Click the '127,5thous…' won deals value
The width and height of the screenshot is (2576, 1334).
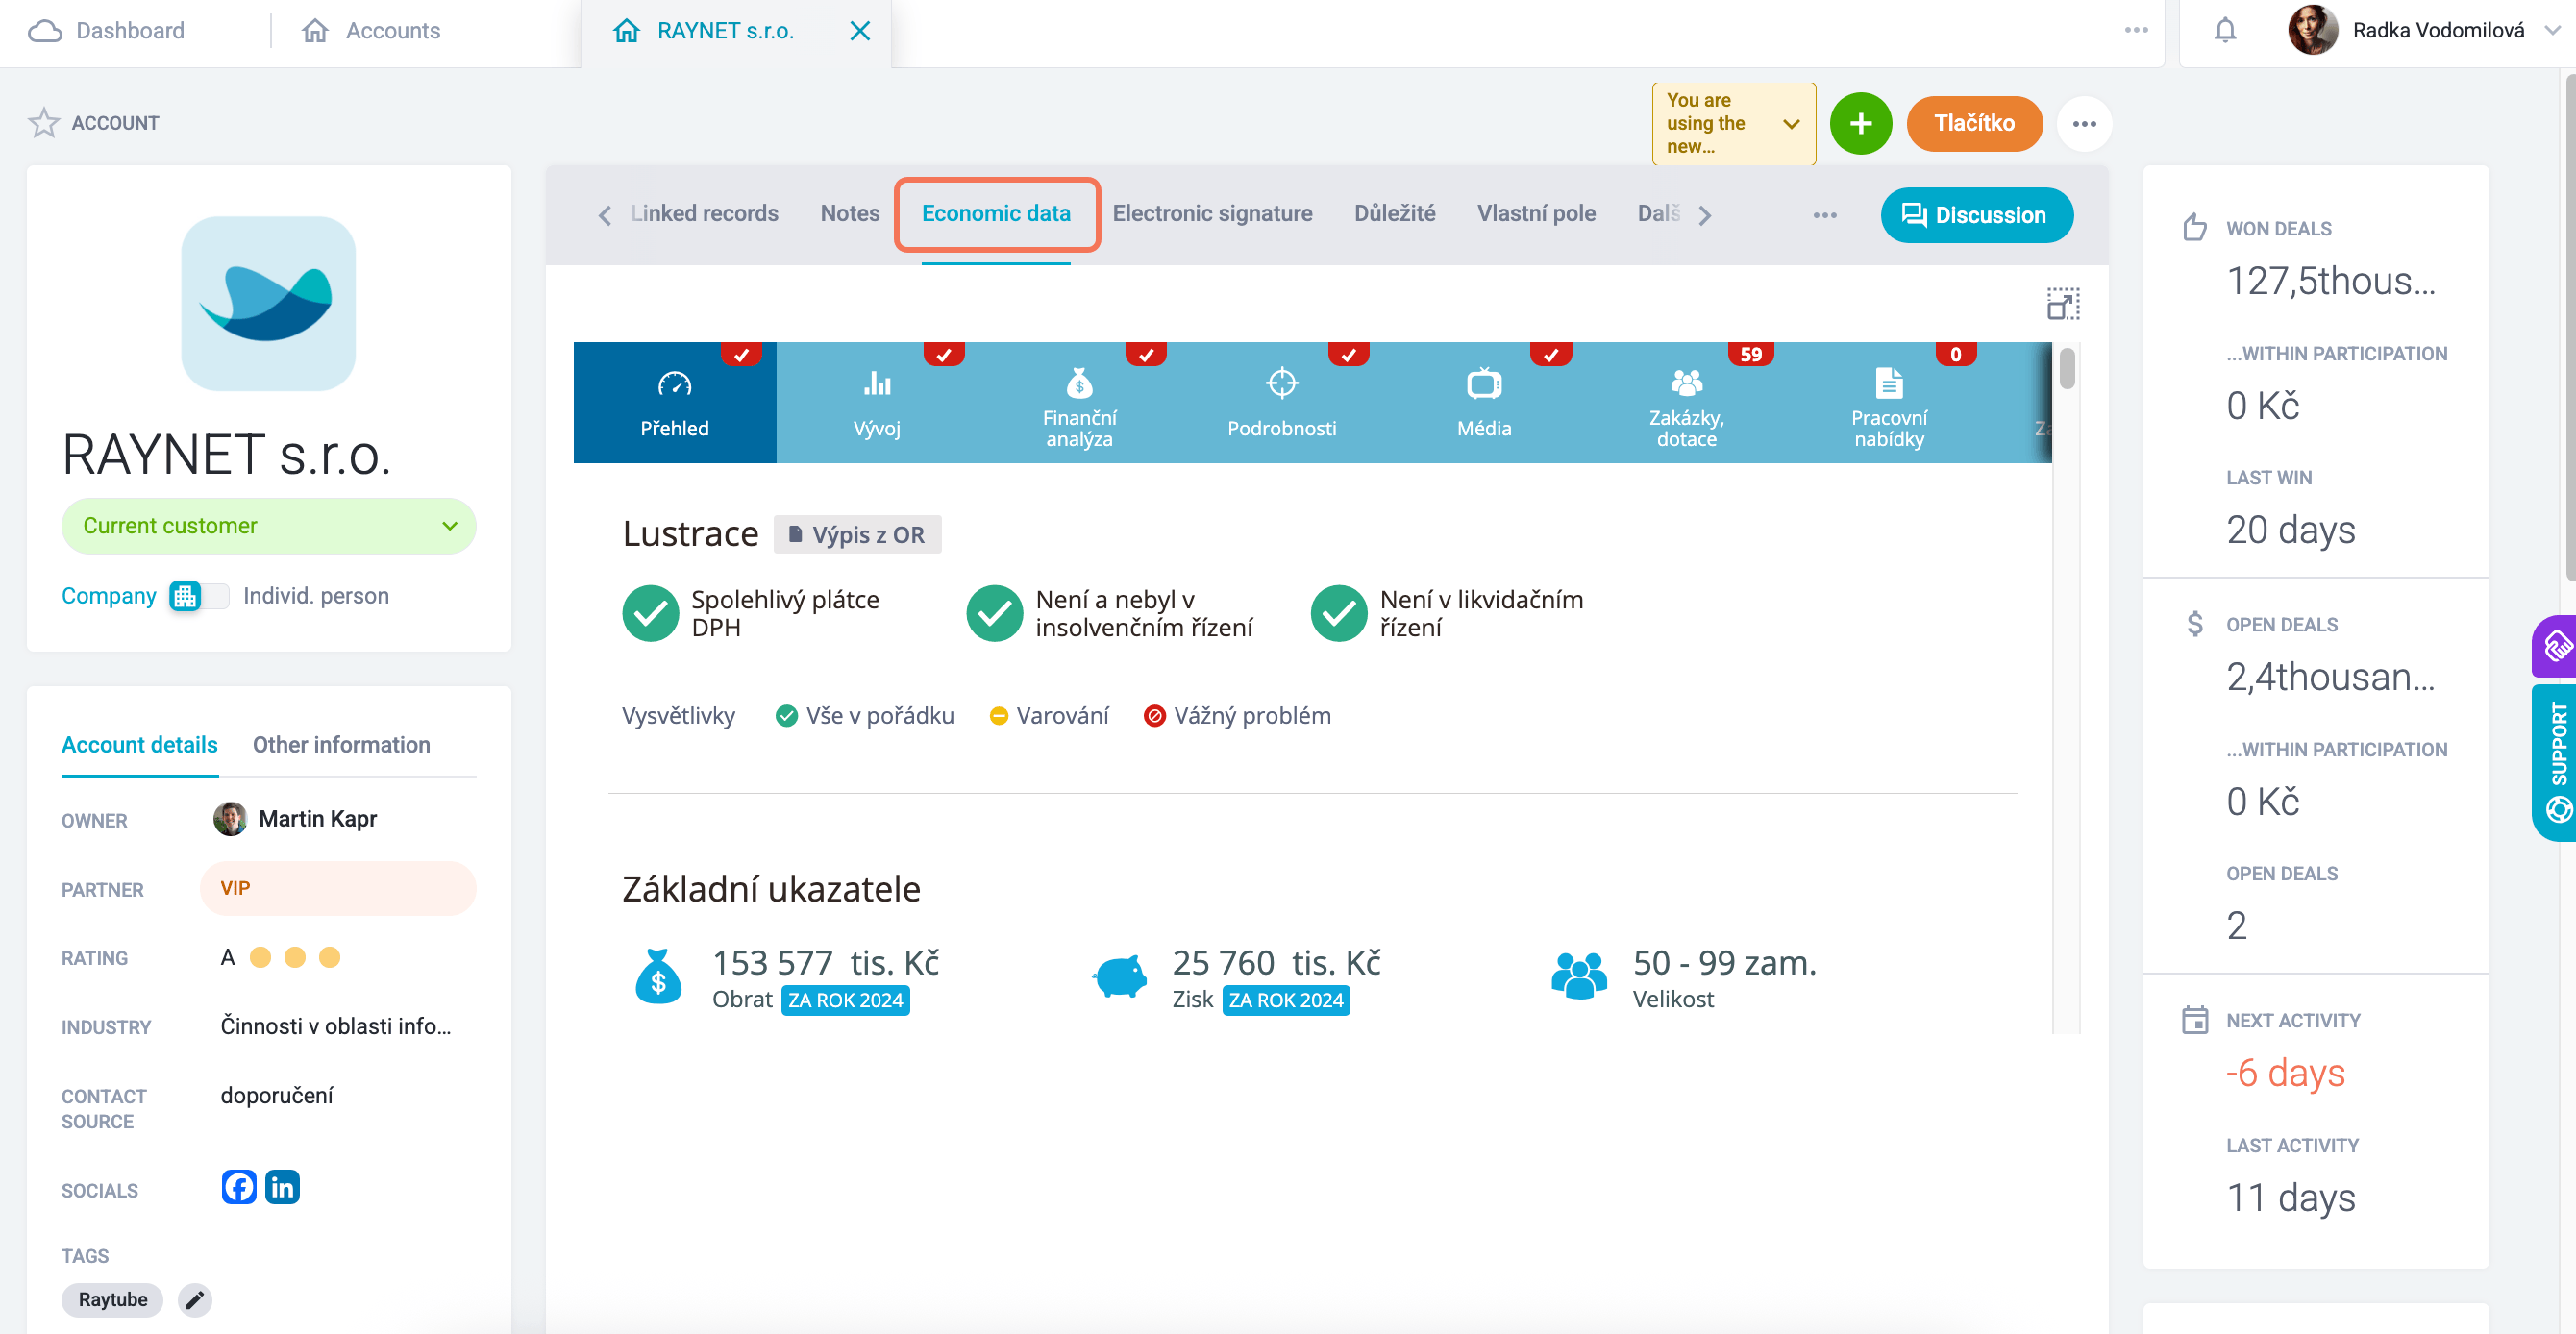pos(2330,281)
